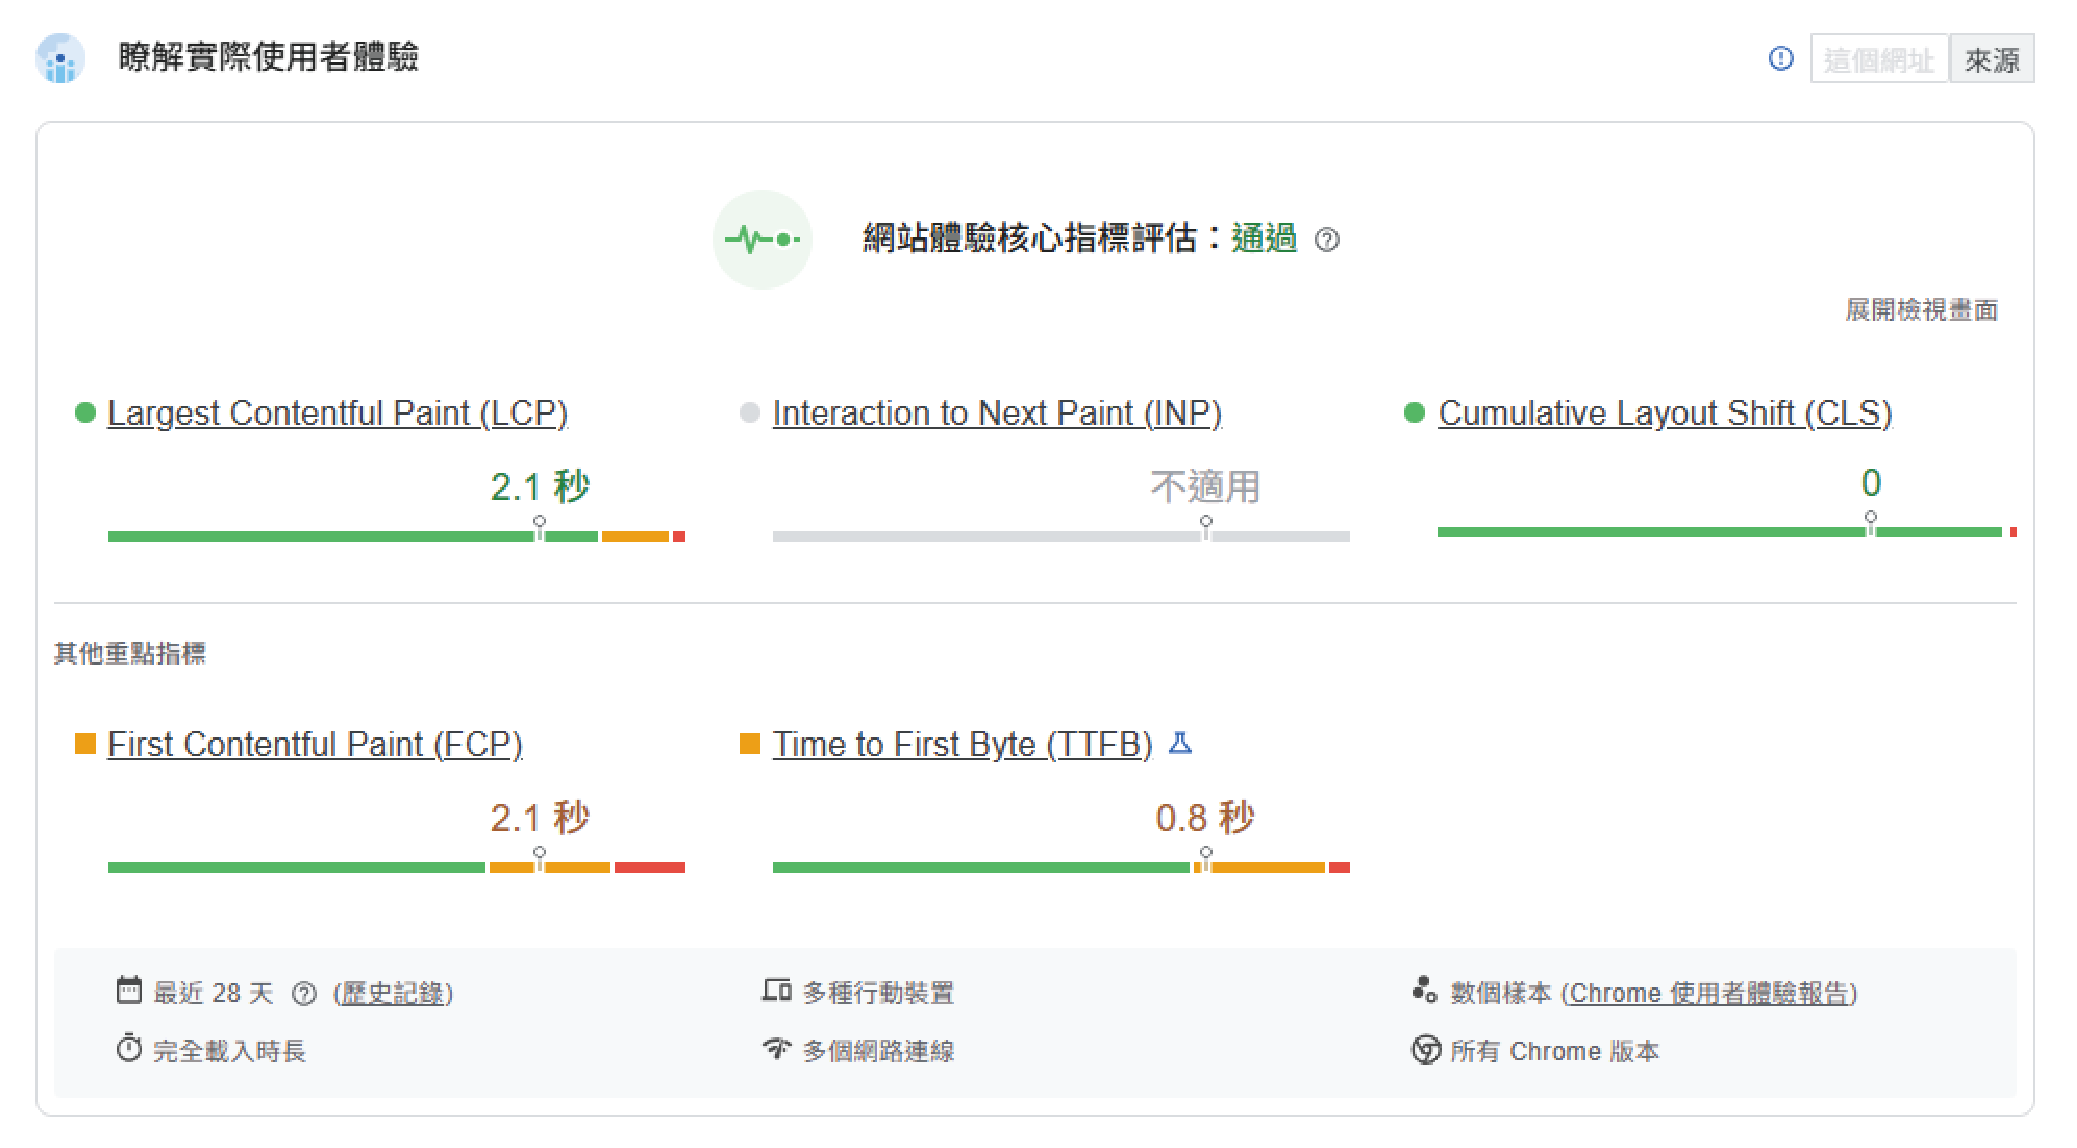2077x1148 pixels.
Task: Click the help icon after 最近 28 天
Action: (x=304, y=993)
